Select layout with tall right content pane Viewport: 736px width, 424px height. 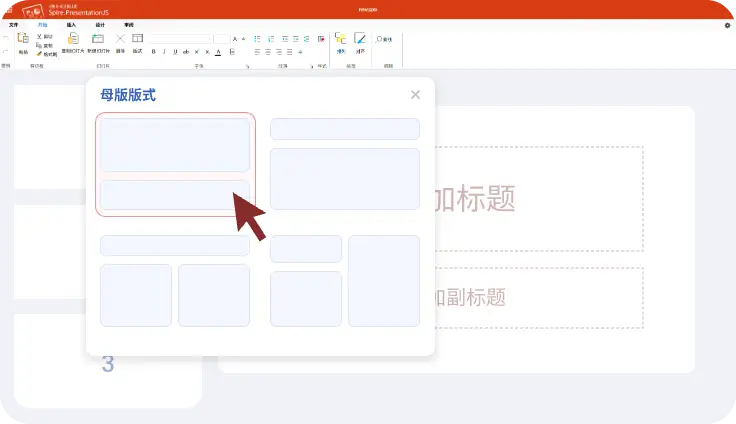[x=345, y=281]
